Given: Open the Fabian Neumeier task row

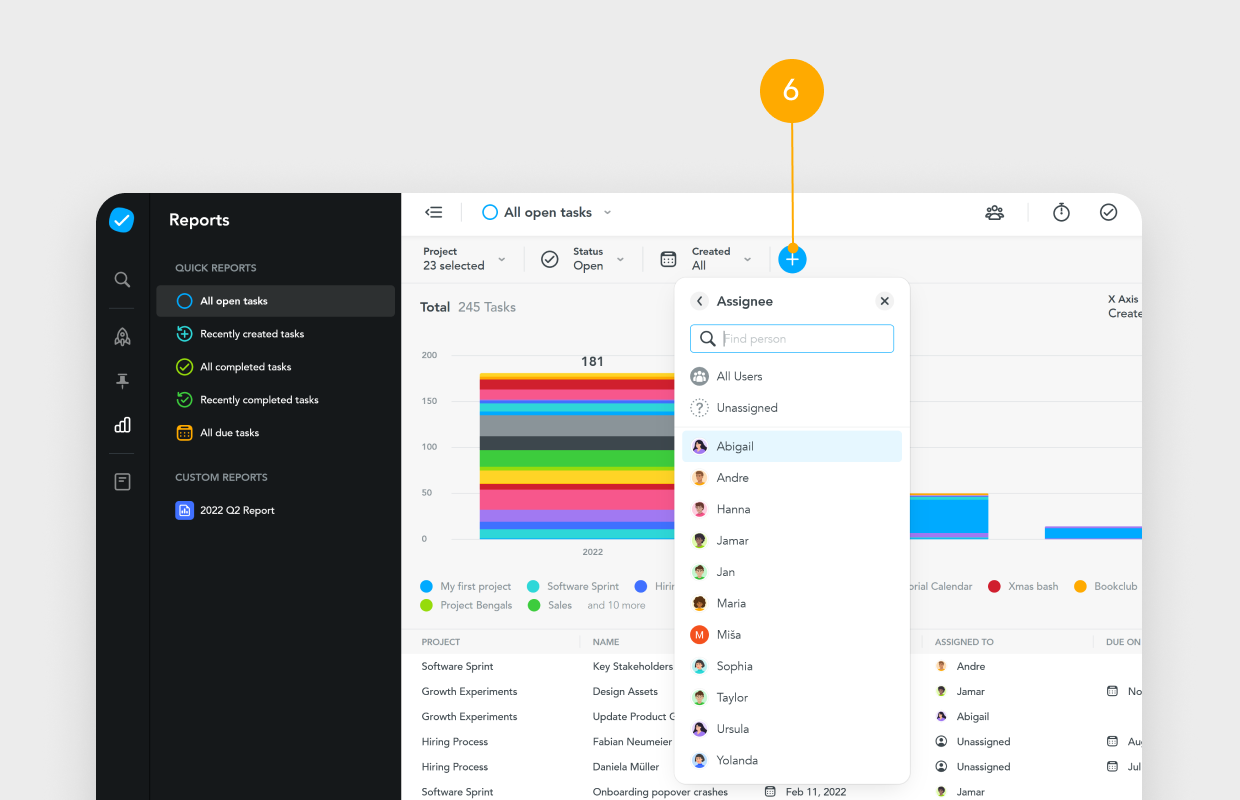Looking at the screenshot, I should point(632,742).
